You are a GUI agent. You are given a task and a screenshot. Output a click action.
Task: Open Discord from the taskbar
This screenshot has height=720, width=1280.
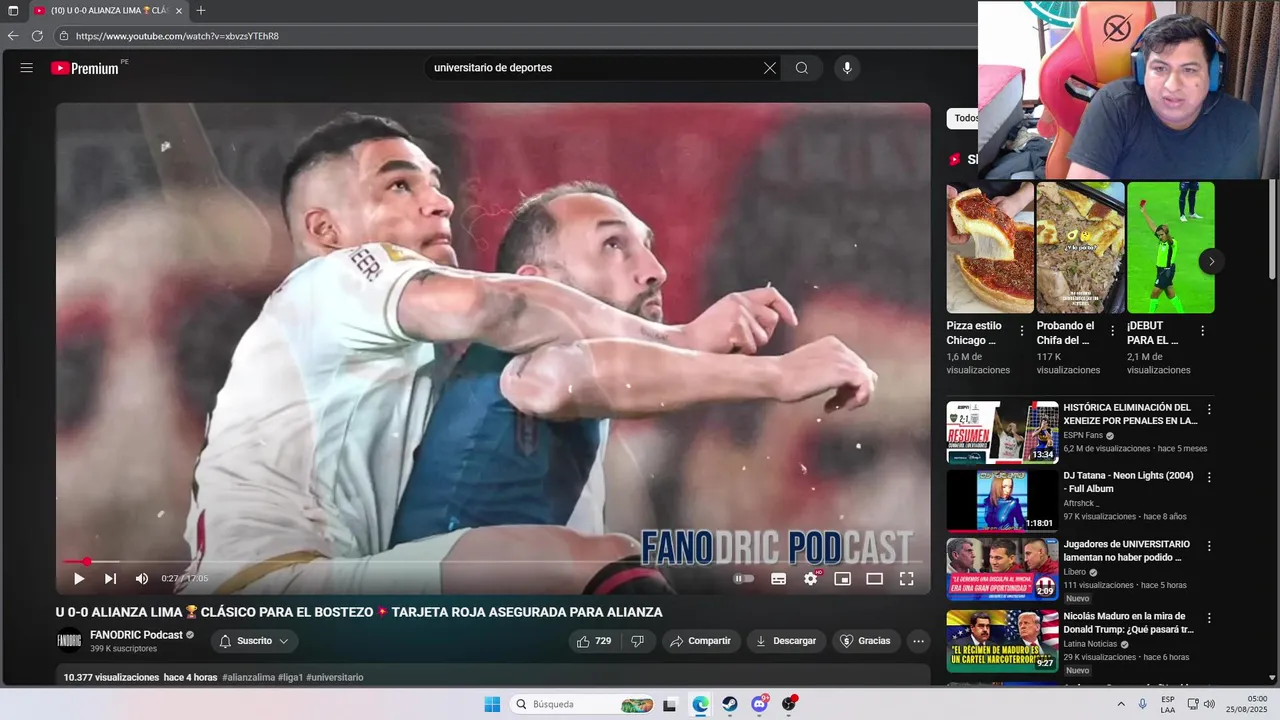[x=759, y=704]
